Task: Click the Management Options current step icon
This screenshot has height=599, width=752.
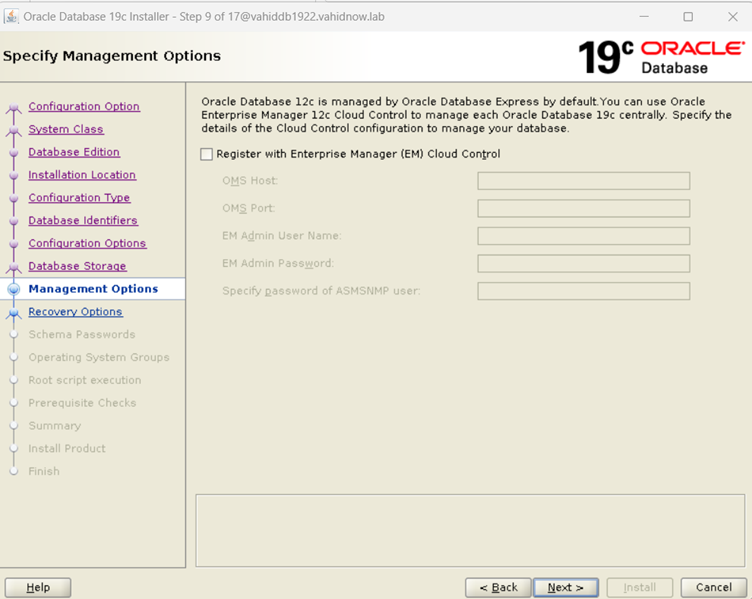Action: (14, 289)
